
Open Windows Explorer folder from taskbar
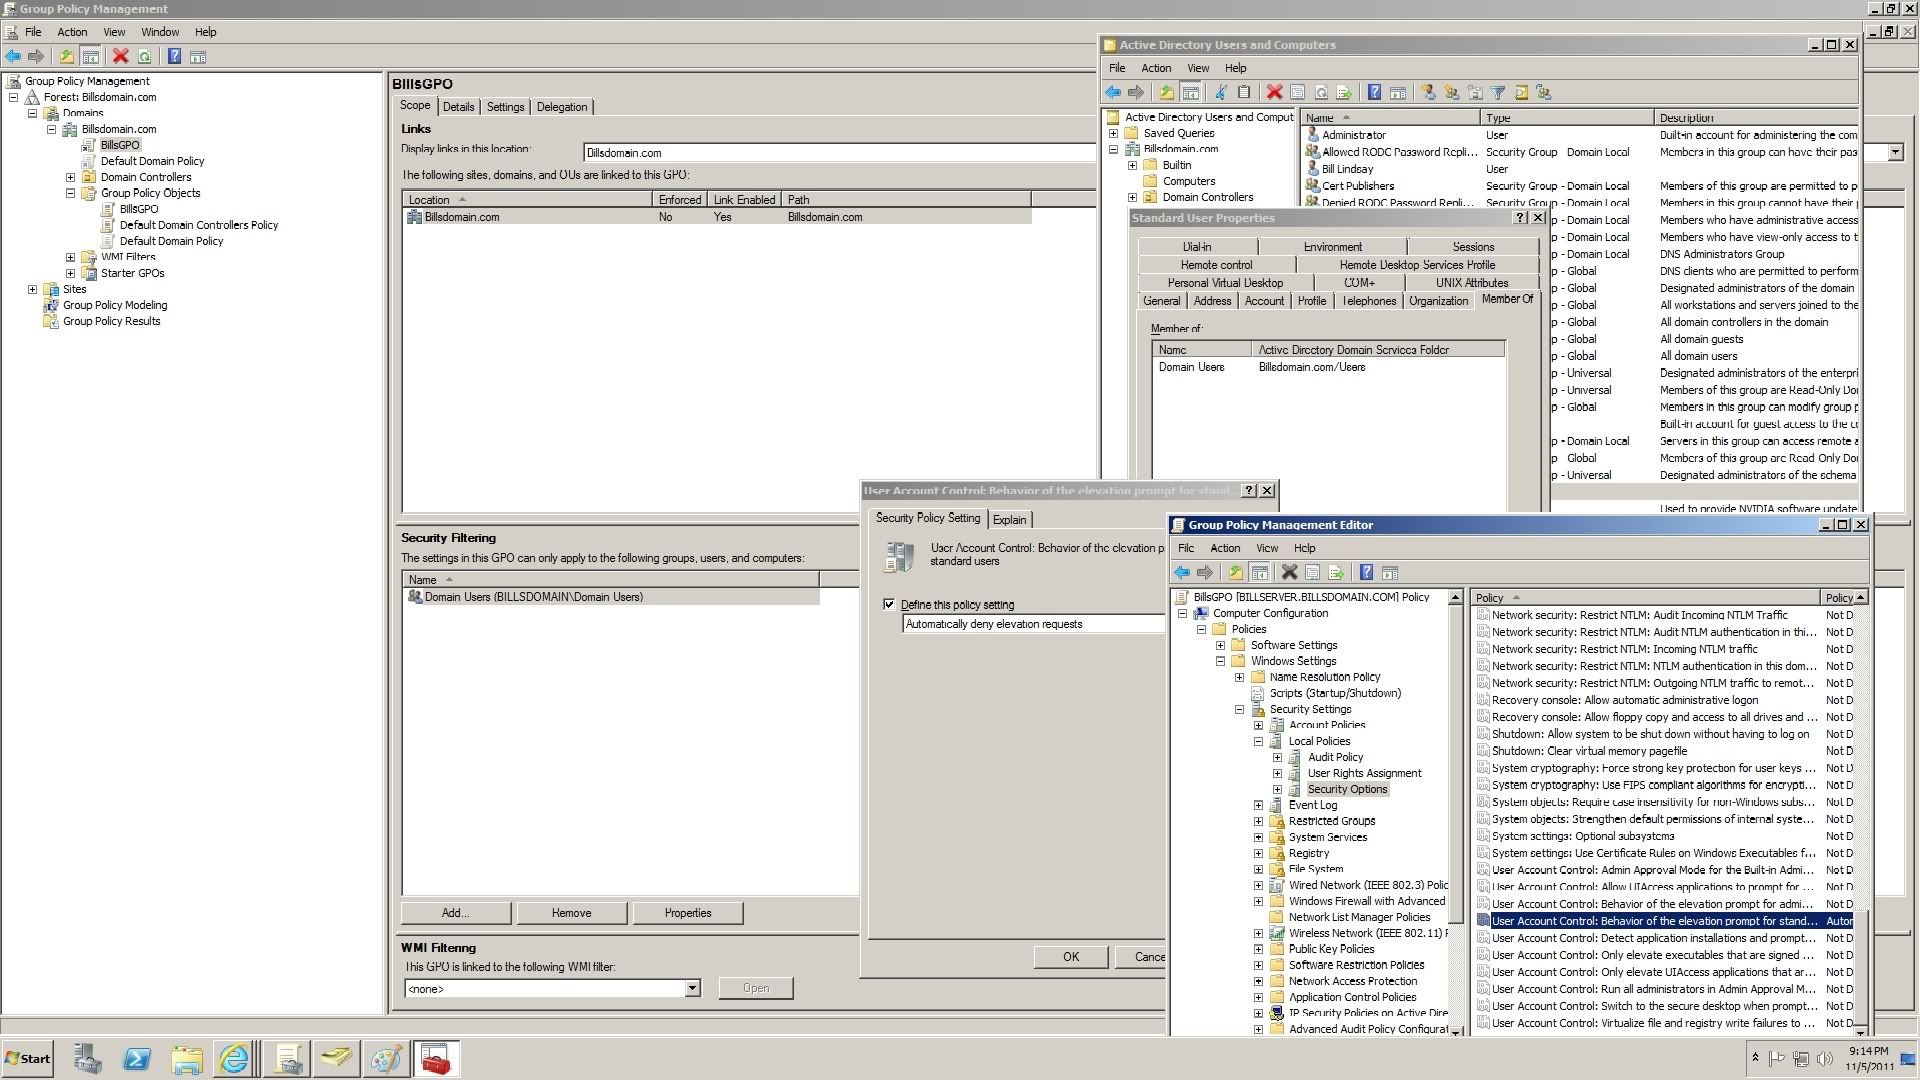(186, 1059)
